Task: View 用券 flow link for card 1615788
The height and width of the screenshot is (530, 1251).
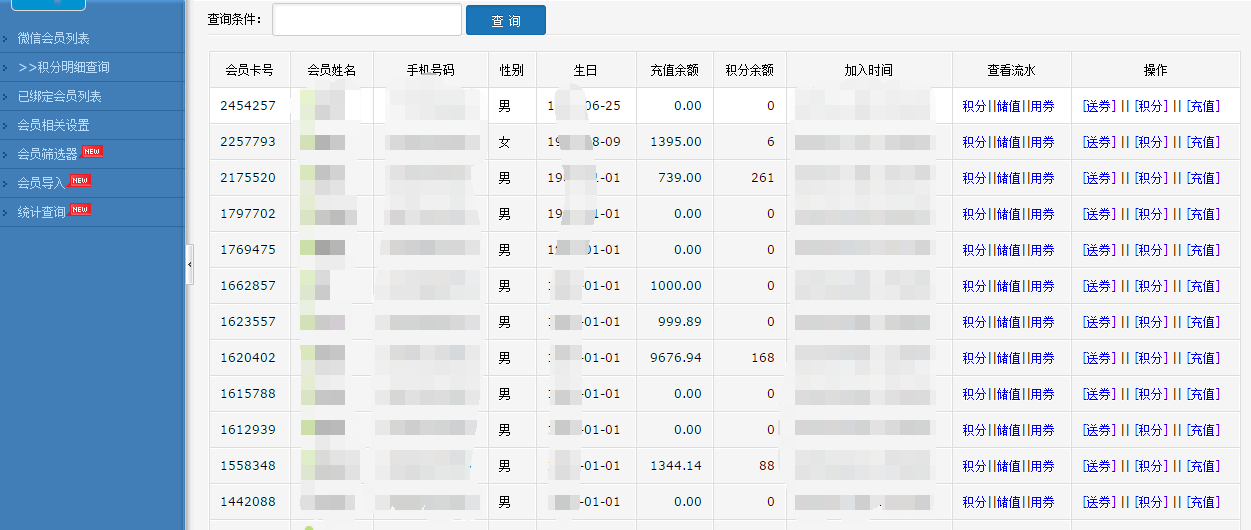Action: 1042,394
